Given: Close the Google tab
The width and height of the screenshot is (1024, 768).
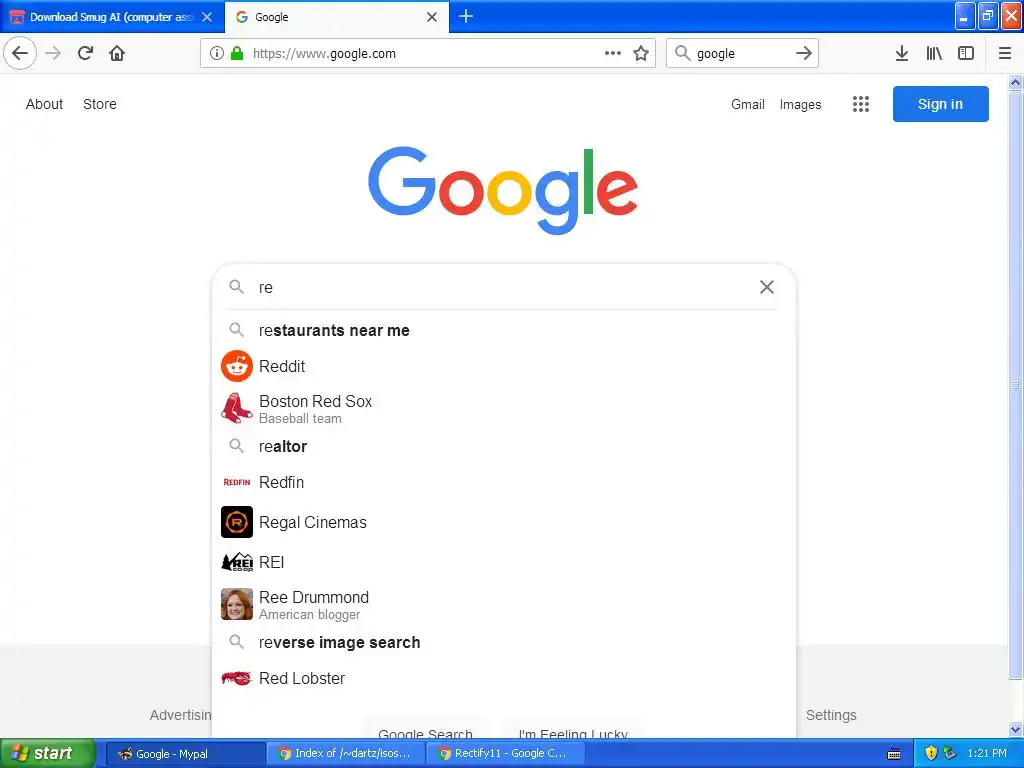Looking at the screenshot, I should tap(432, 17).
